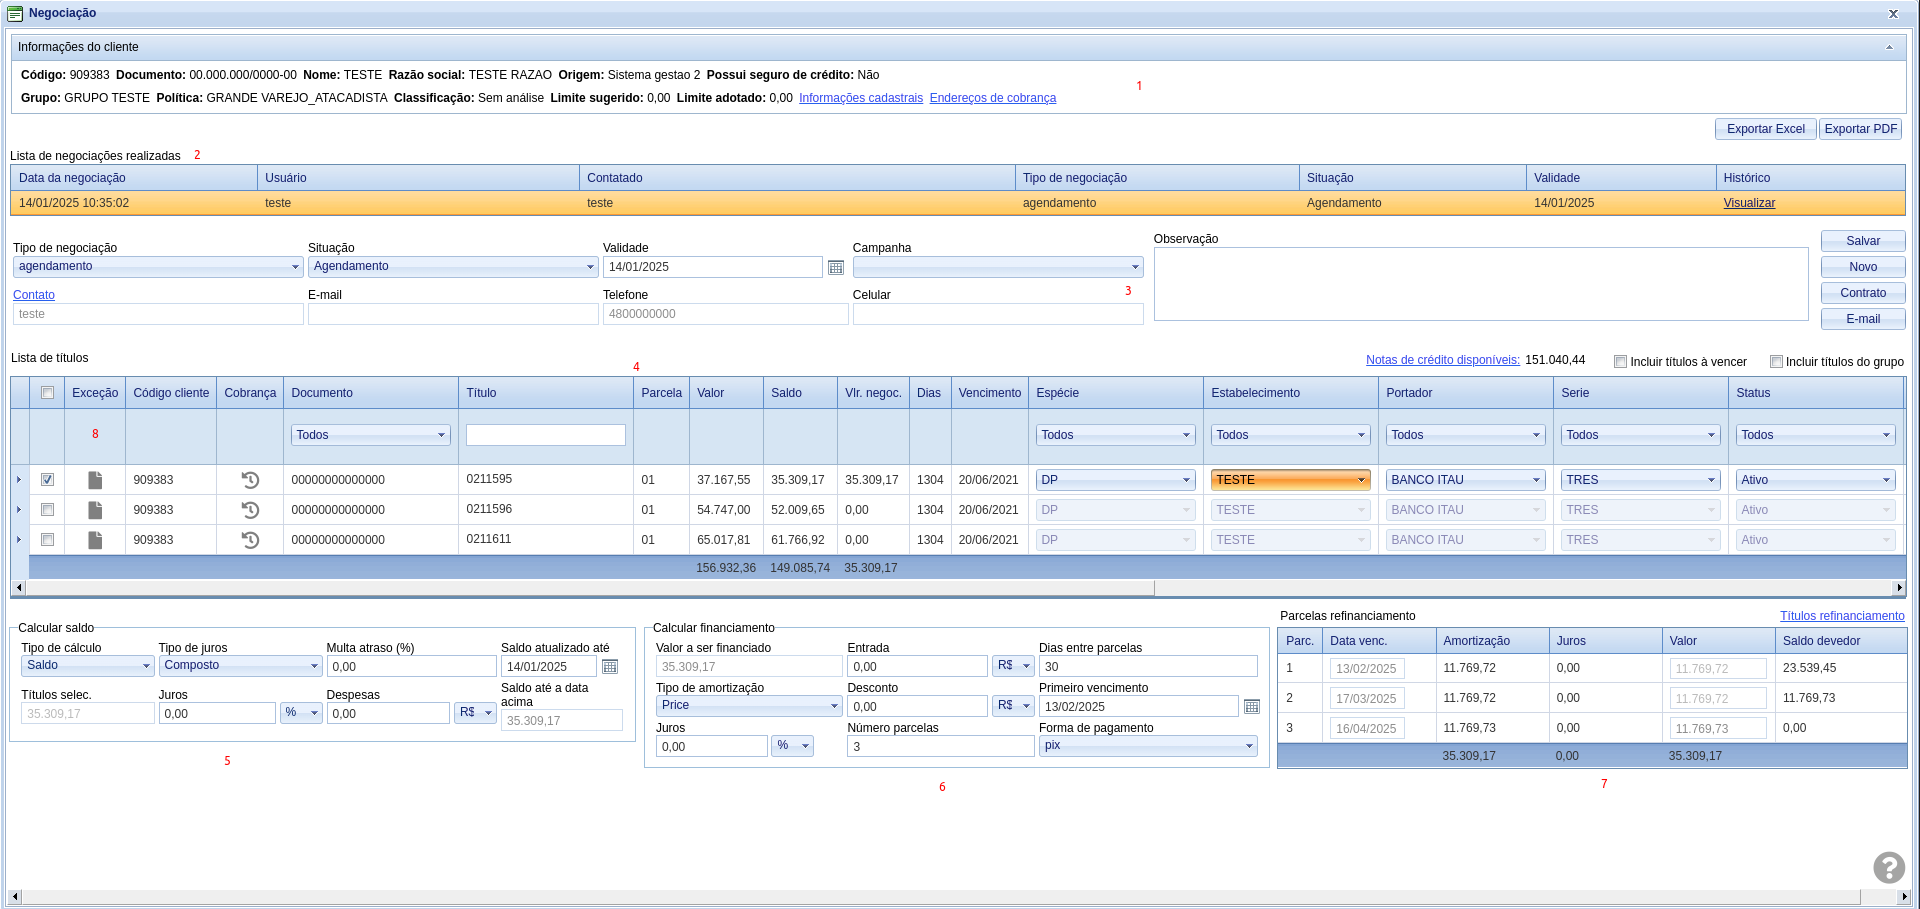Uncheck the checkbox for título 0211595
The height and width of the screenshot is (909, 1920).
point(47,480)
